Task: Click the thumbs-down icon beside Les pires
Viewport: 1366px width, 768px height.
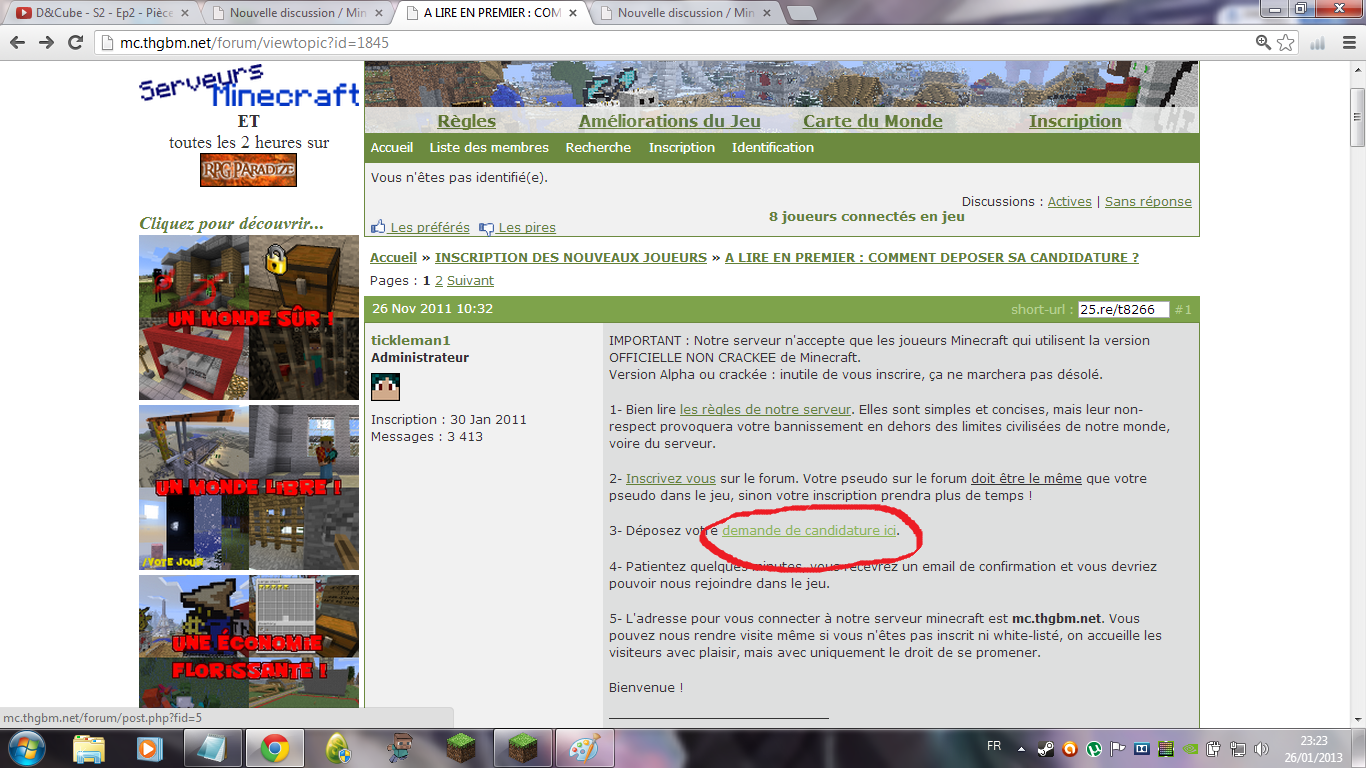Action: [x=486, y=227]
